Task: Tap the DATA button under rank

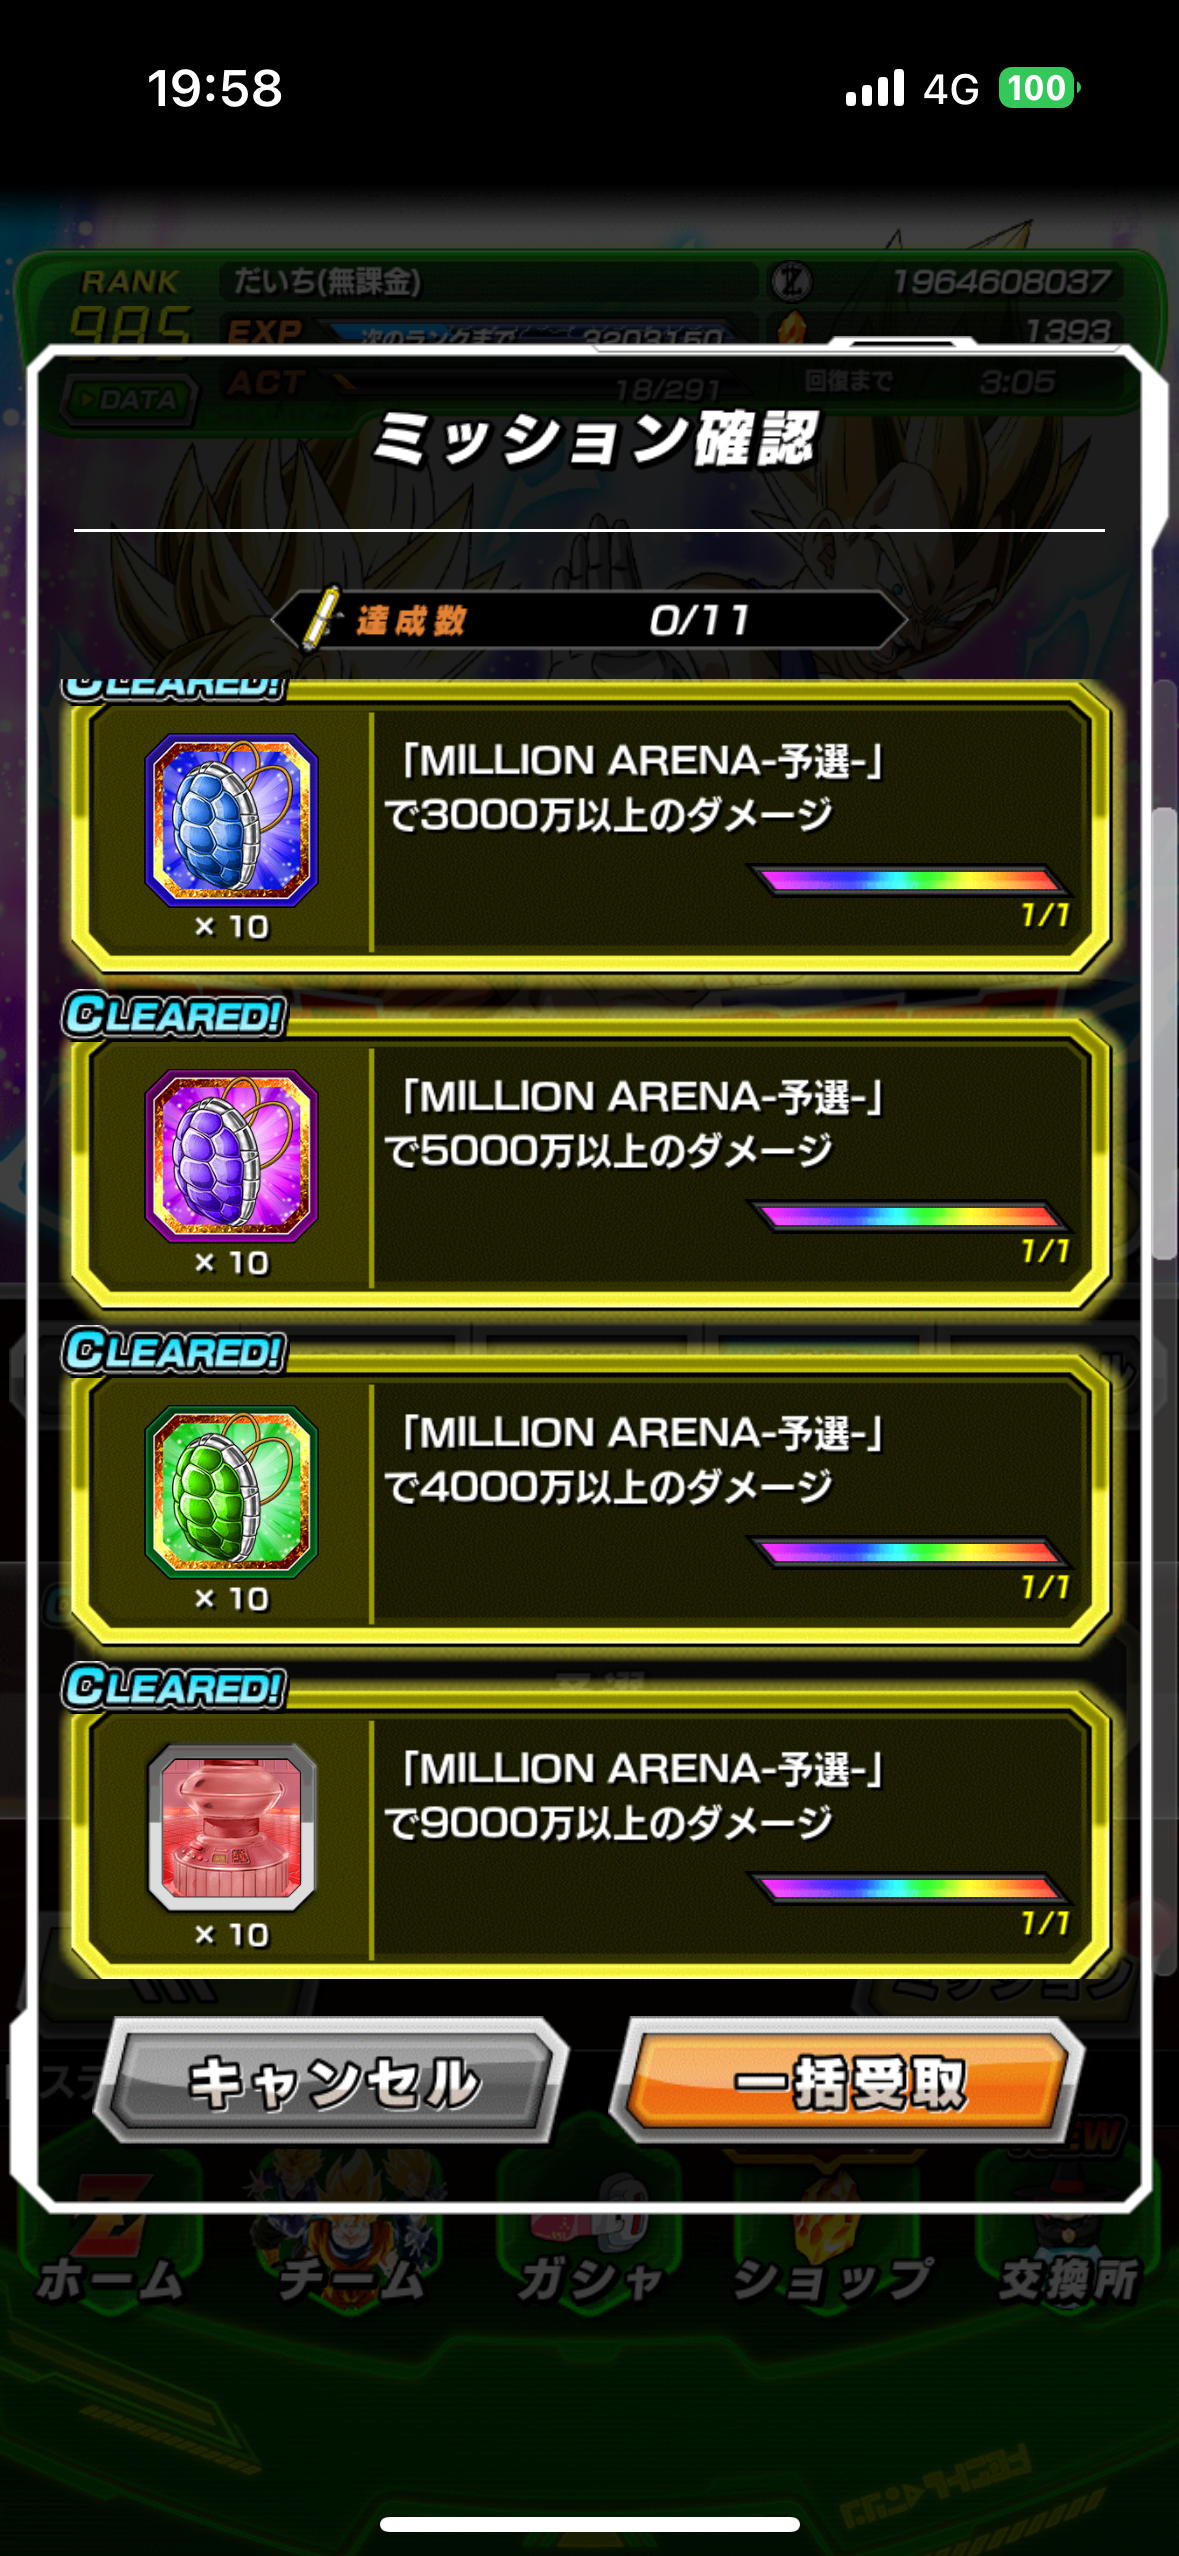Action: tap(128, 399)
